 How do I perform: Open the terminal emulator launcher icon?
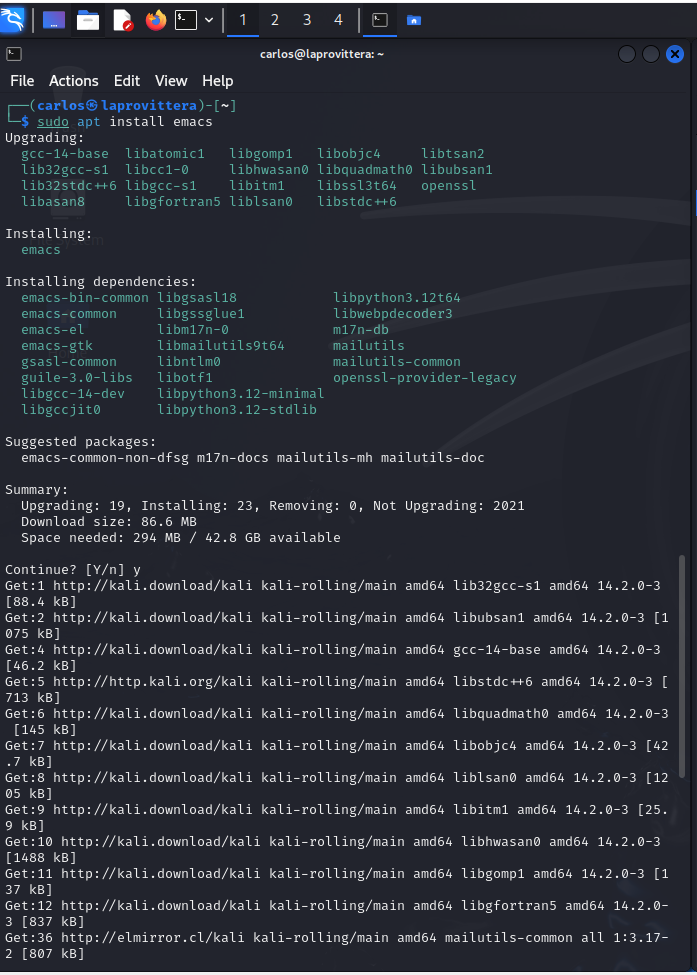pyautogui.click(x=186, y=21)
